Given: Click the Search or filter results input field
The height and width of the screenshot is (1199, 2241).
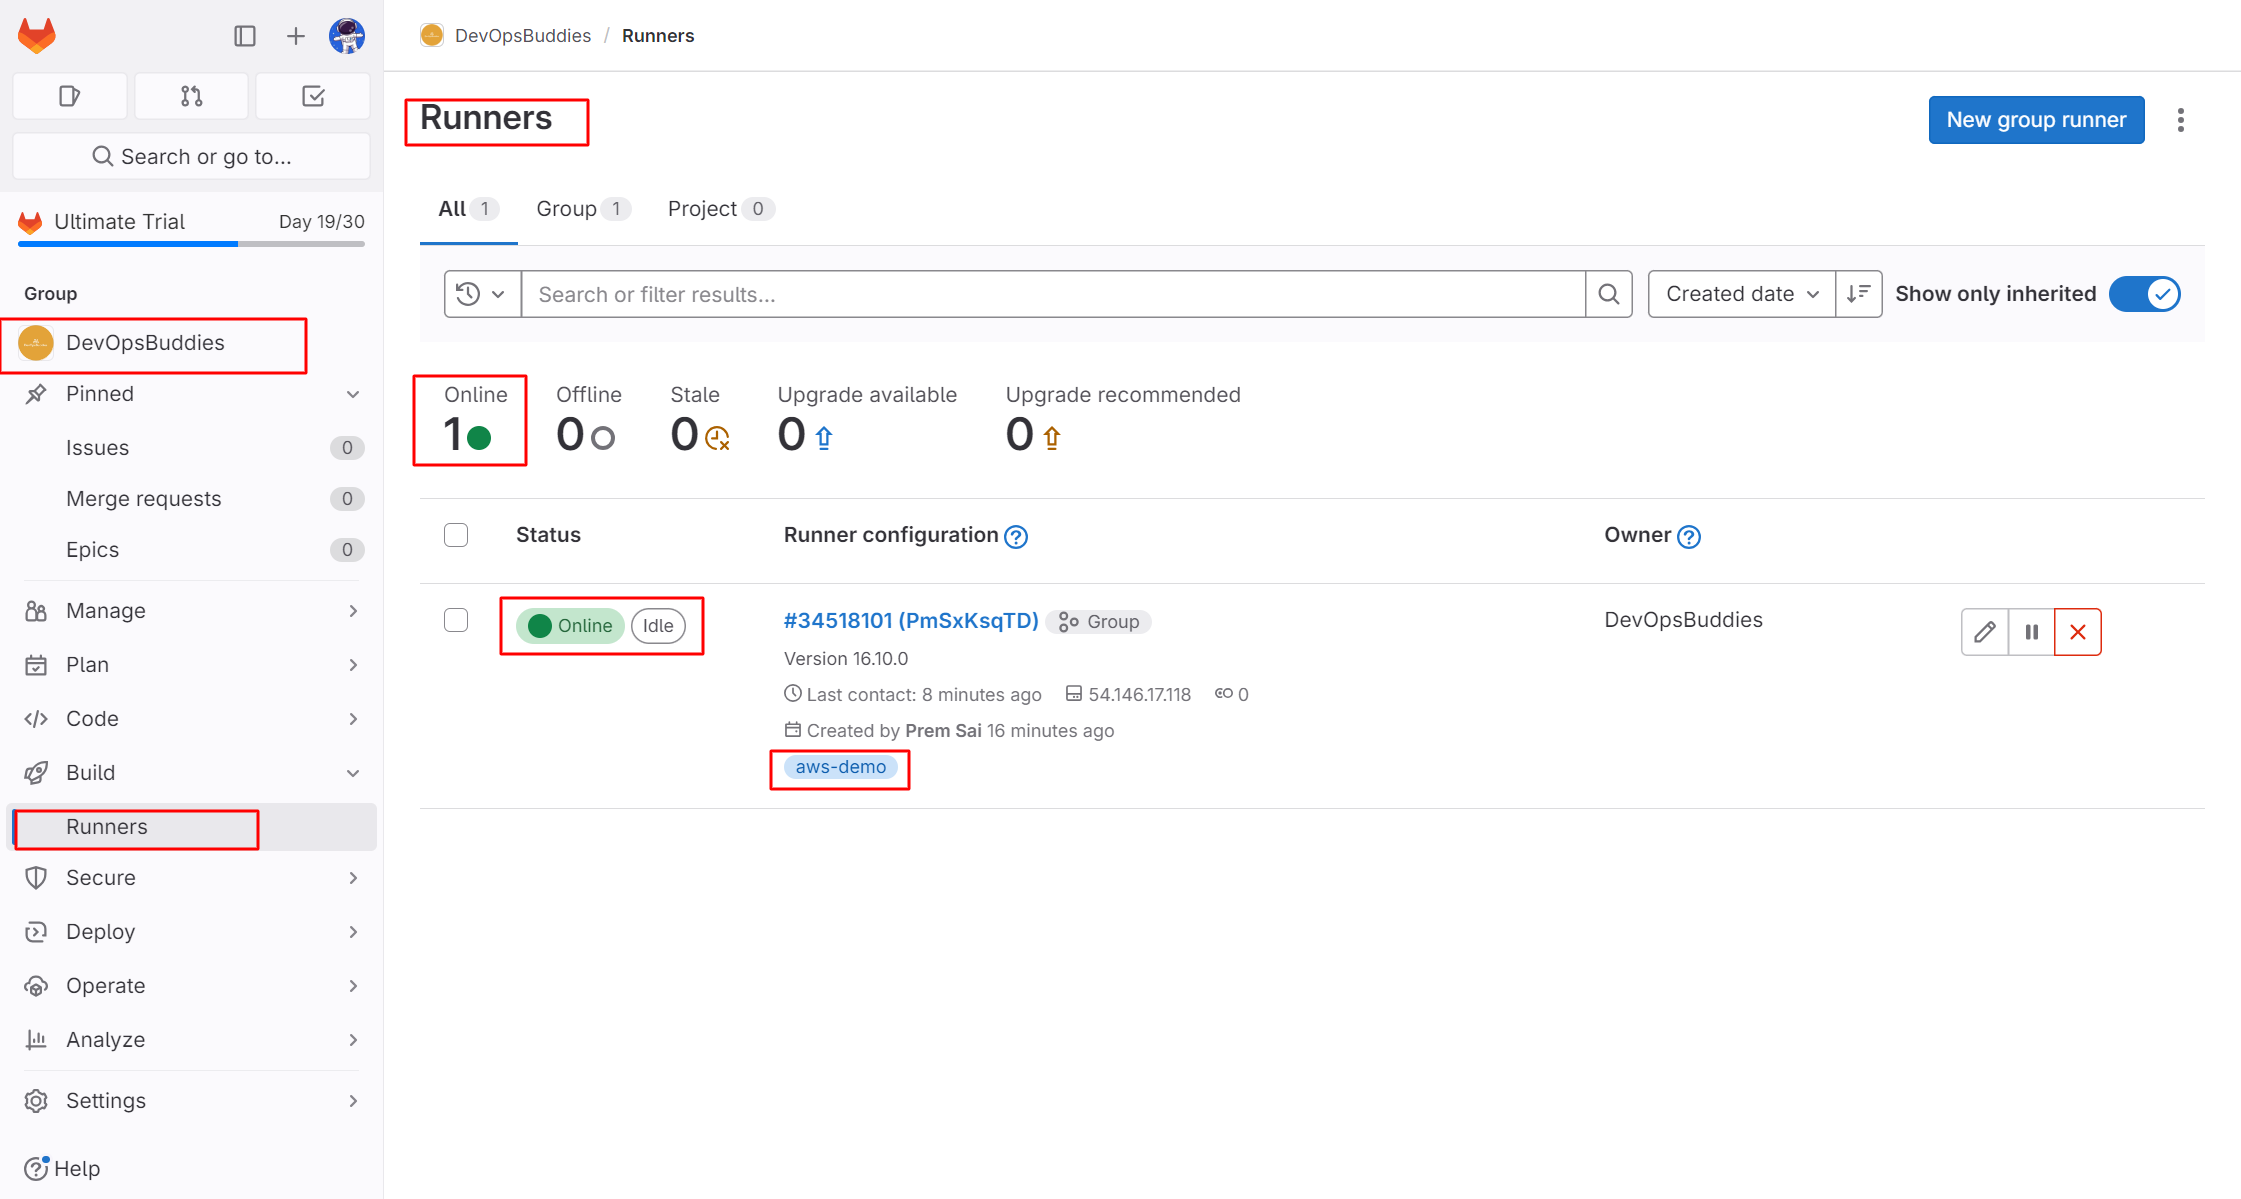Looking at the screenshot, I should (x=1053, y=294).
